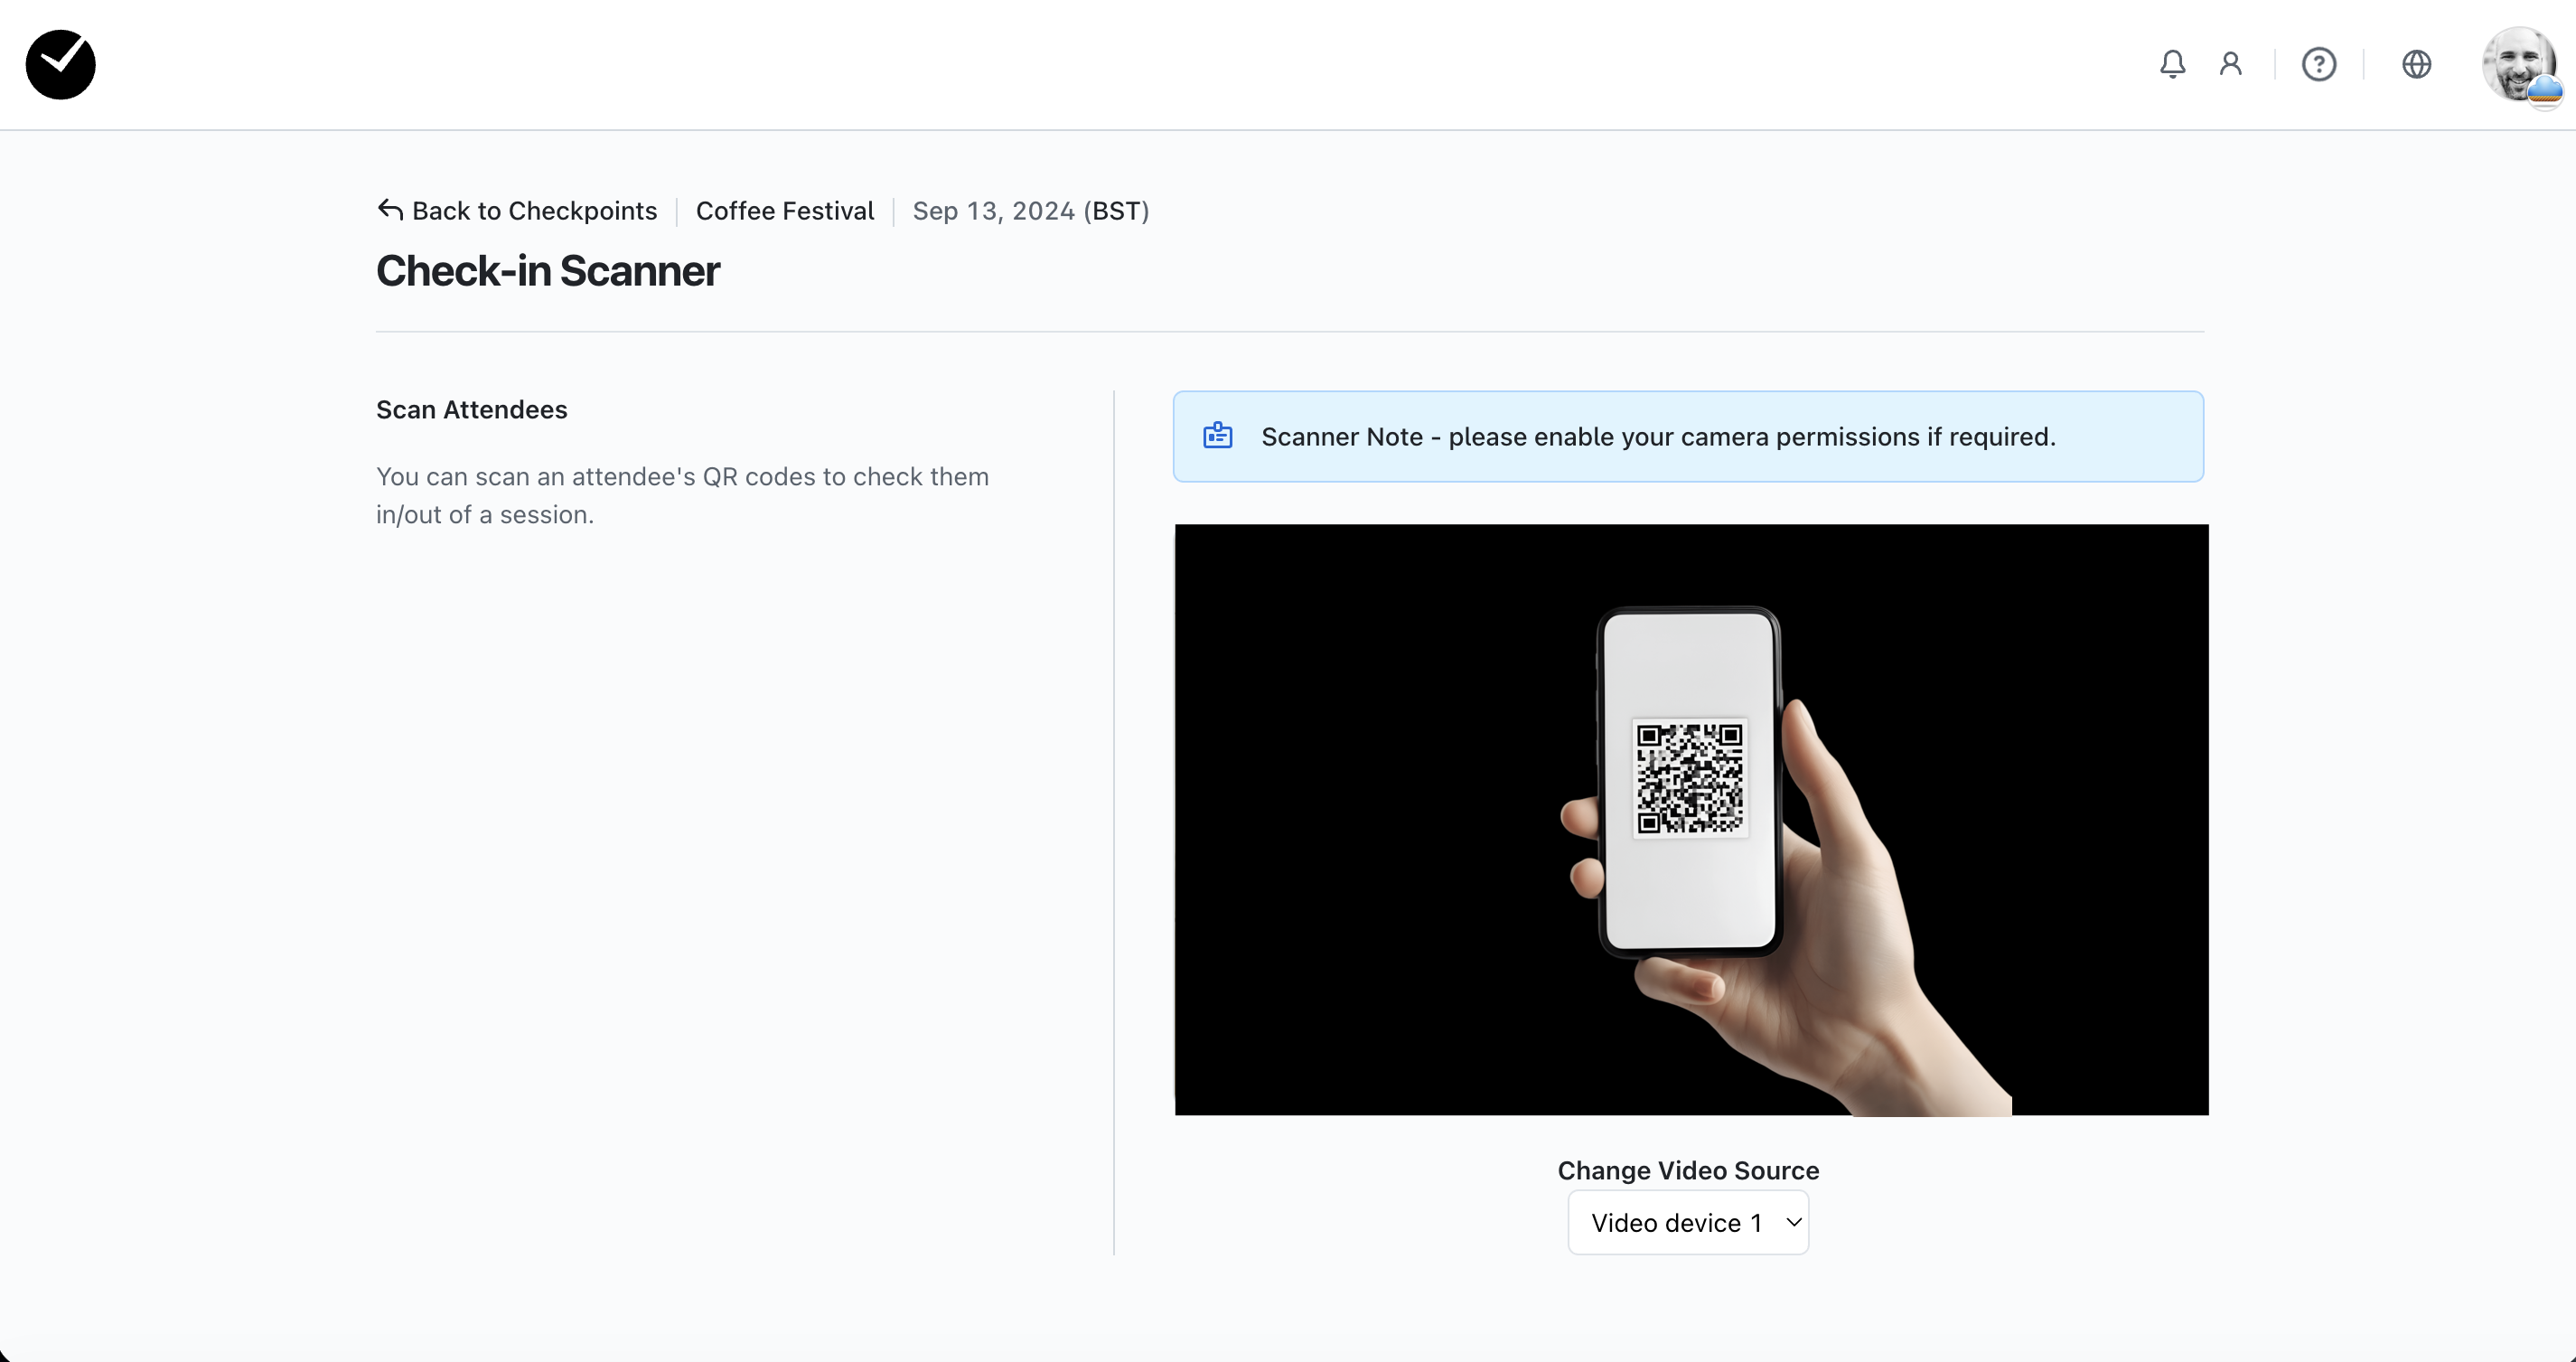Open the profile avatar menu
Image resolution: width=2576 pixels, height=1362 pixels.
tap(2520, 66)
